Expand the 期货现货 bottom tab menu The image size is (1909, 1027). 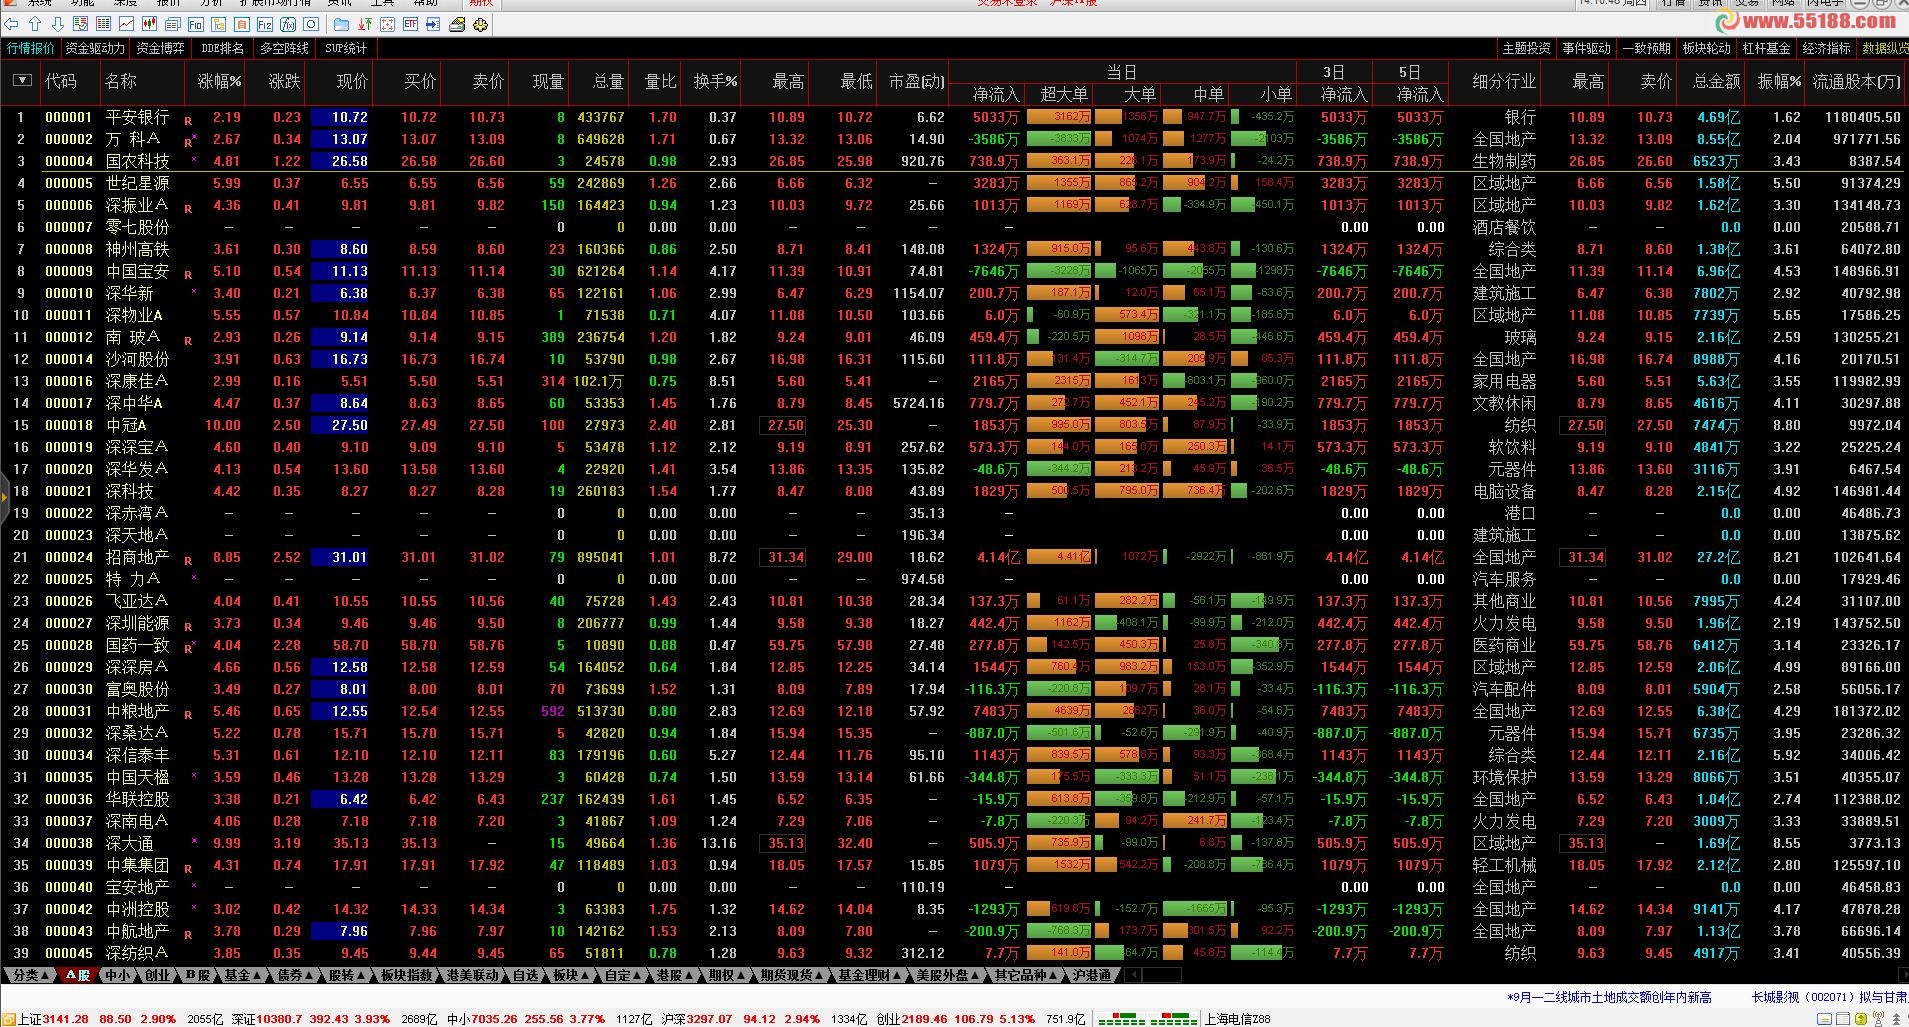[x=792, y=975]
